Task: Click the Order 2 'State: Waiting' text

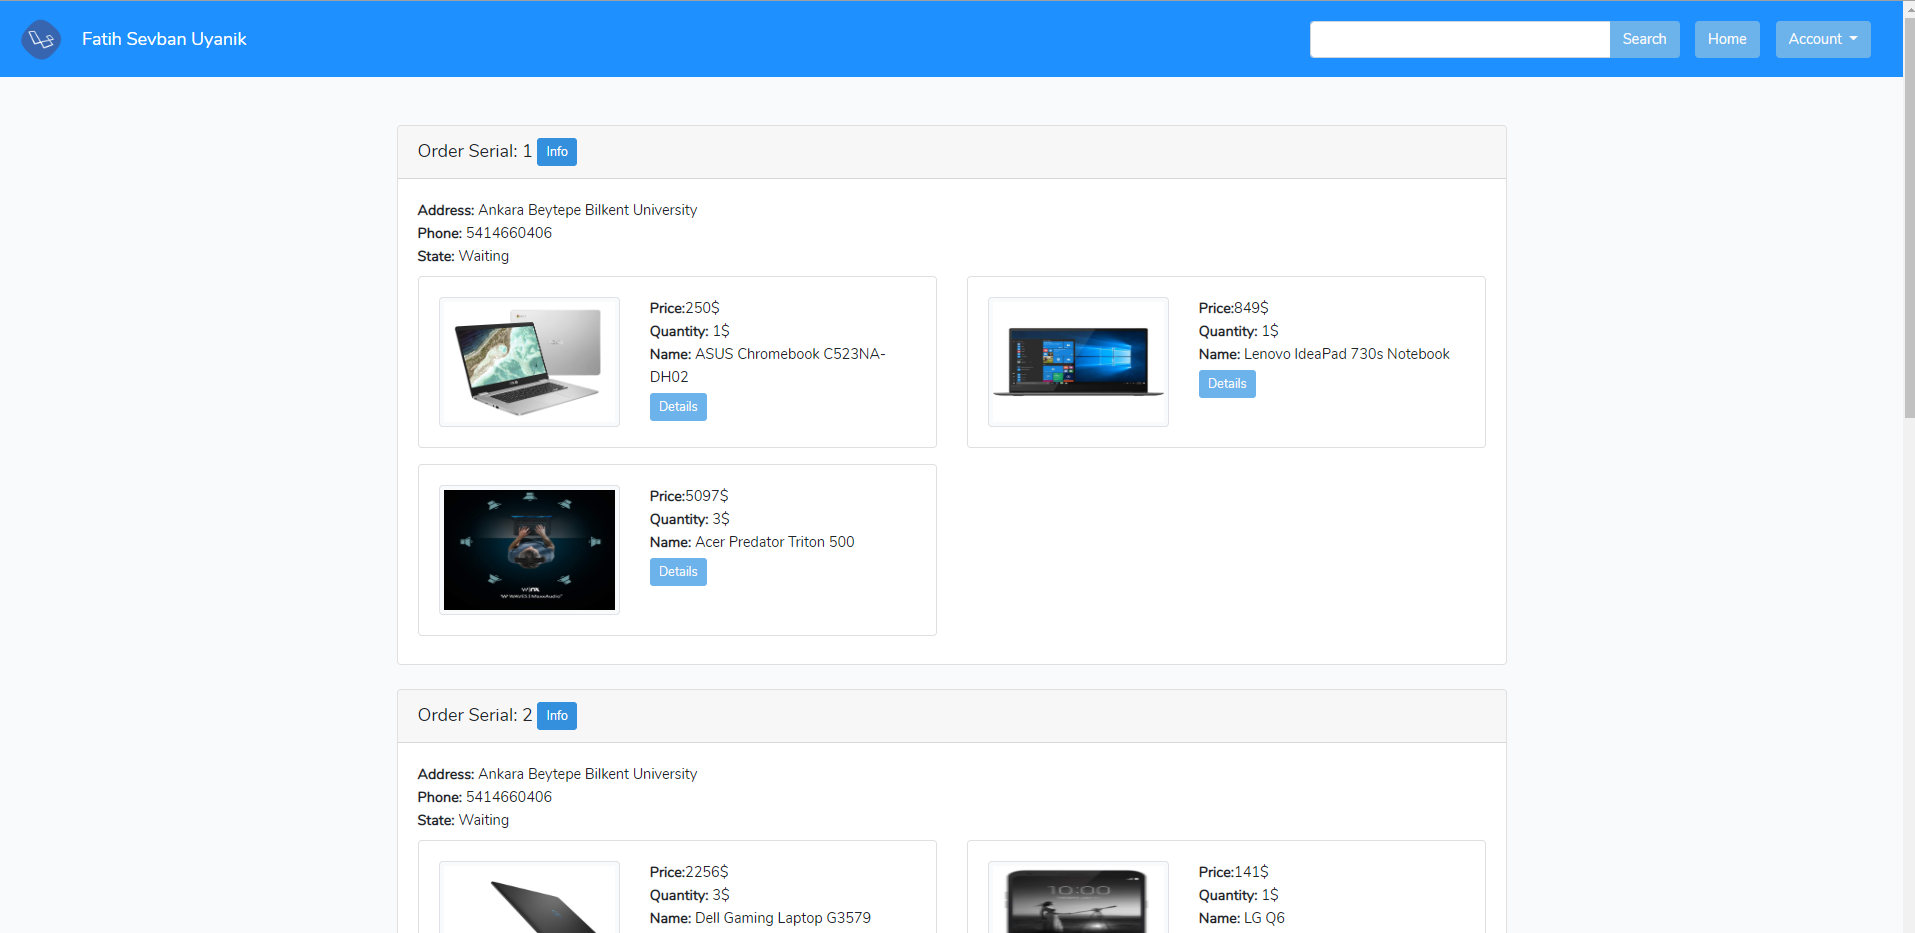Action: coord(463,820)
